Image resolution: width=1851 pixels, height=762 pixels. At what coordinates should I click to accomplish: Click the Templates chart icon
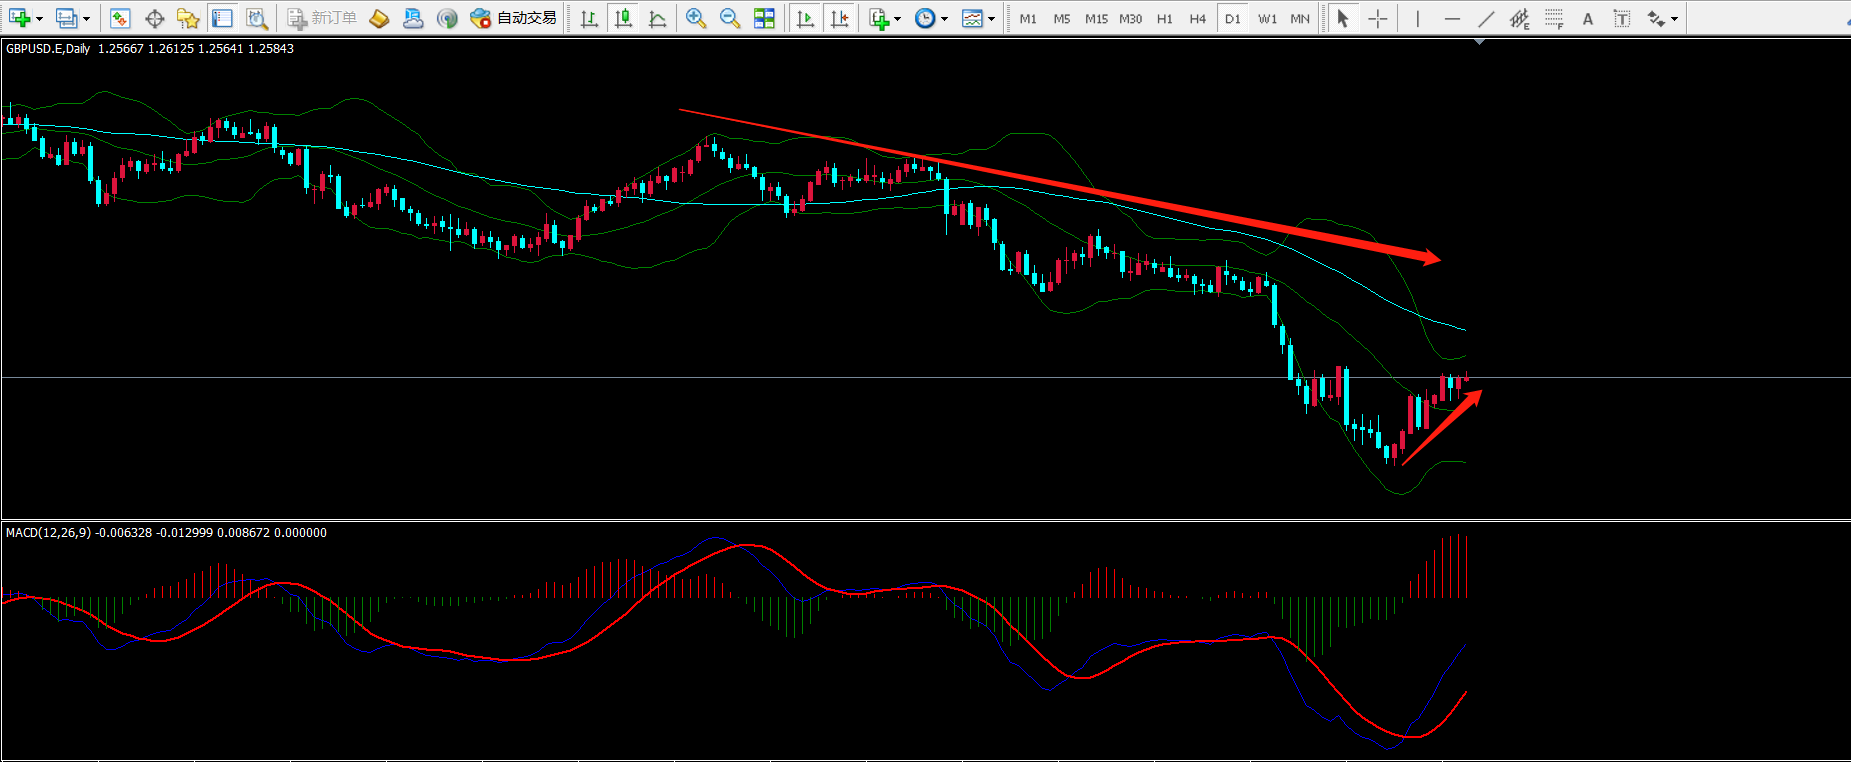[972, 18]
